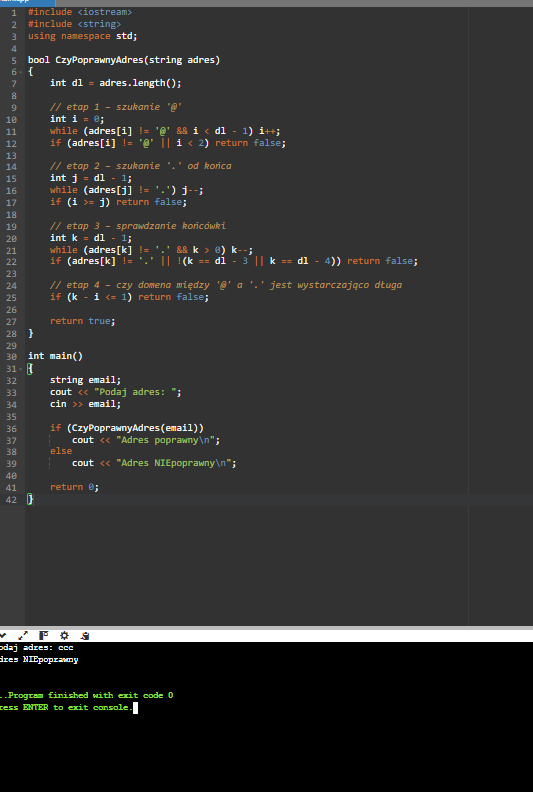Click line number 22 in the gutter
The image size is (533, 792).
[11, 262]
